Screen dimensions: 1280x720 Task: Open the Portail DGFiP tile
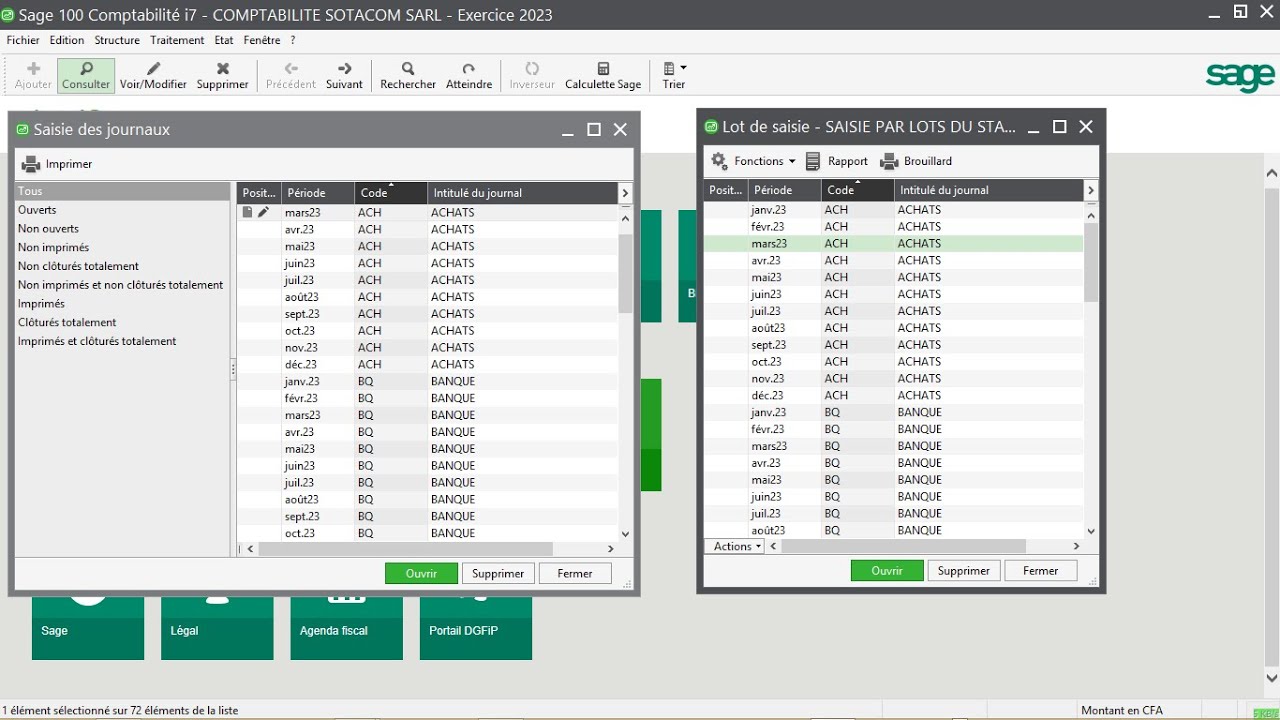pos(476,626)
